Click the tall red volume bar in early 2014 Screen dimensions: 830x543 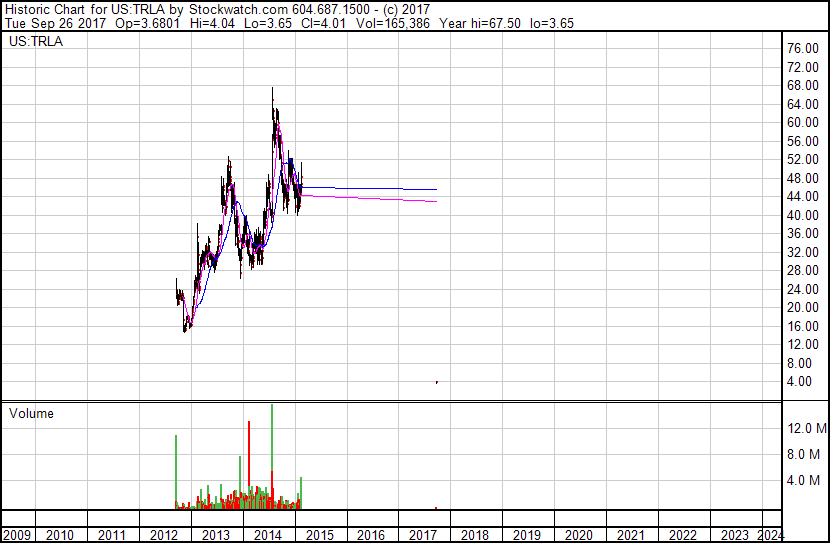(x=249, y=465)
